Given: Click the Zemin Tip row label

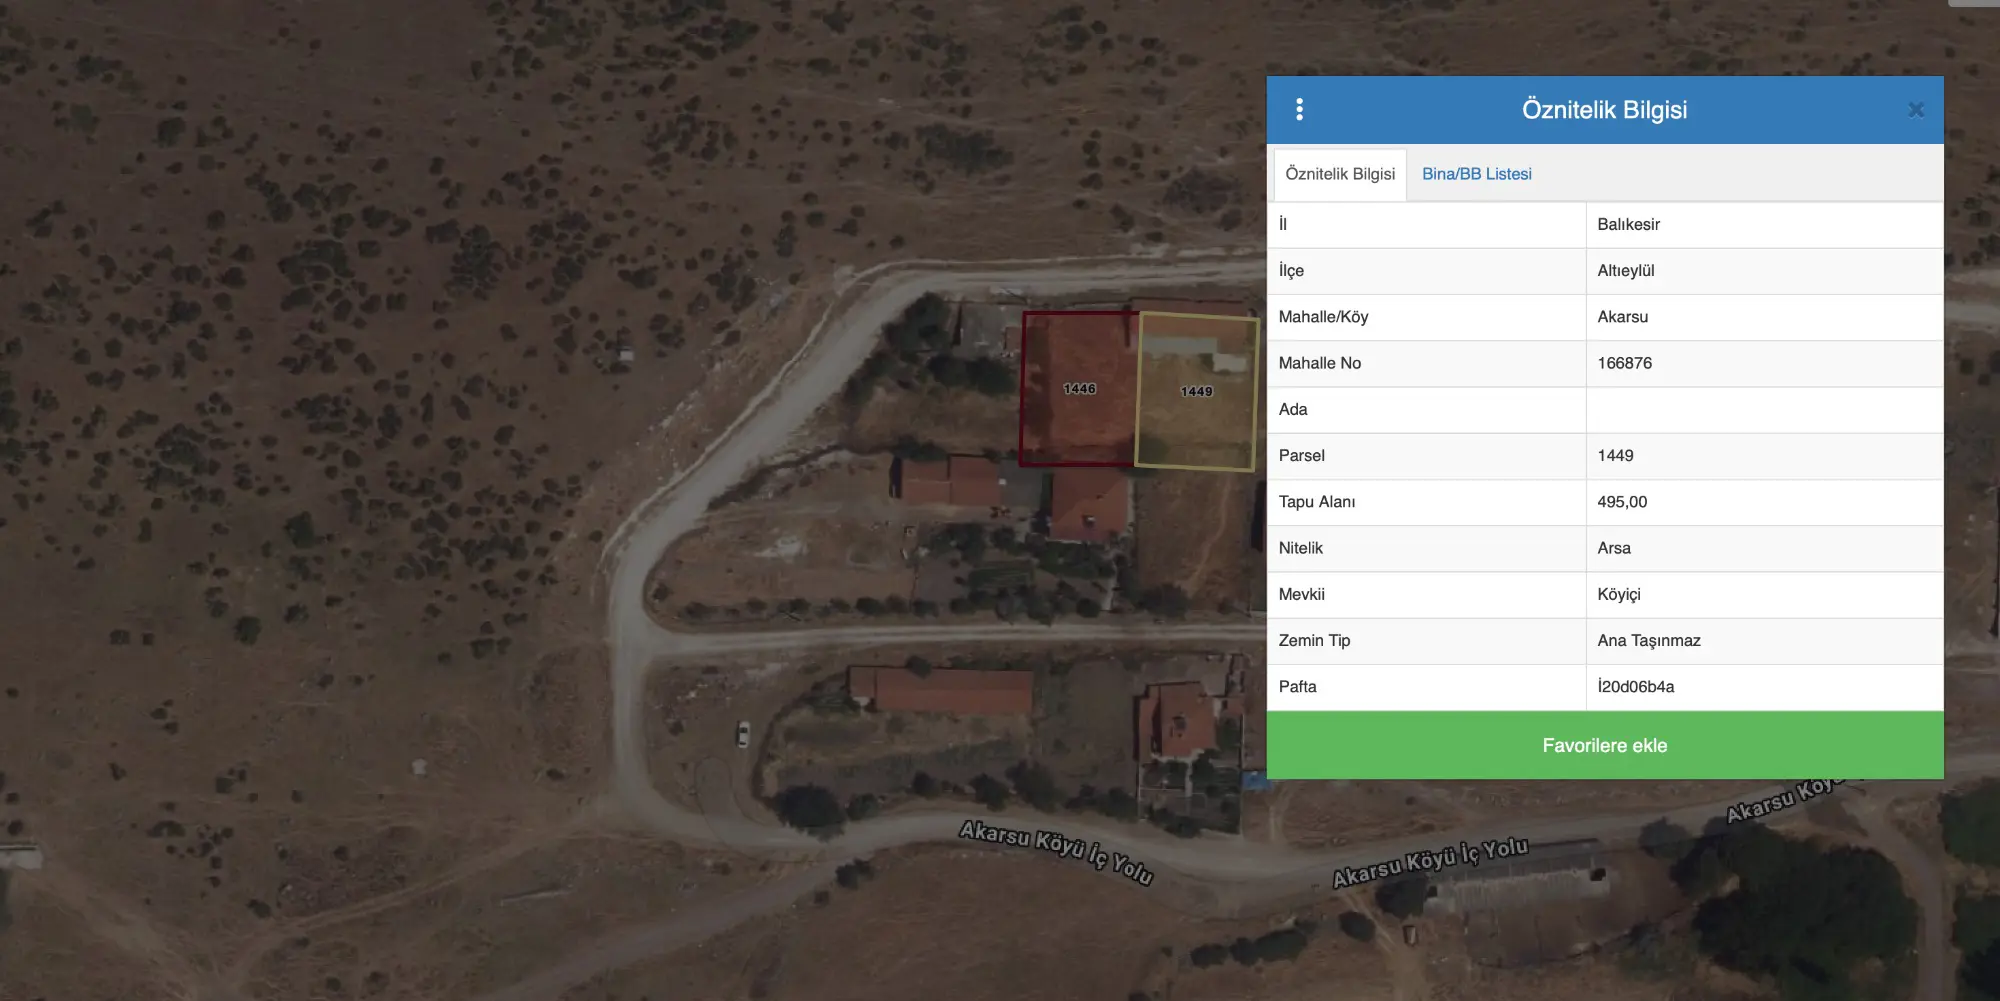Looking at the screenshot, I should coord(1314,640).
